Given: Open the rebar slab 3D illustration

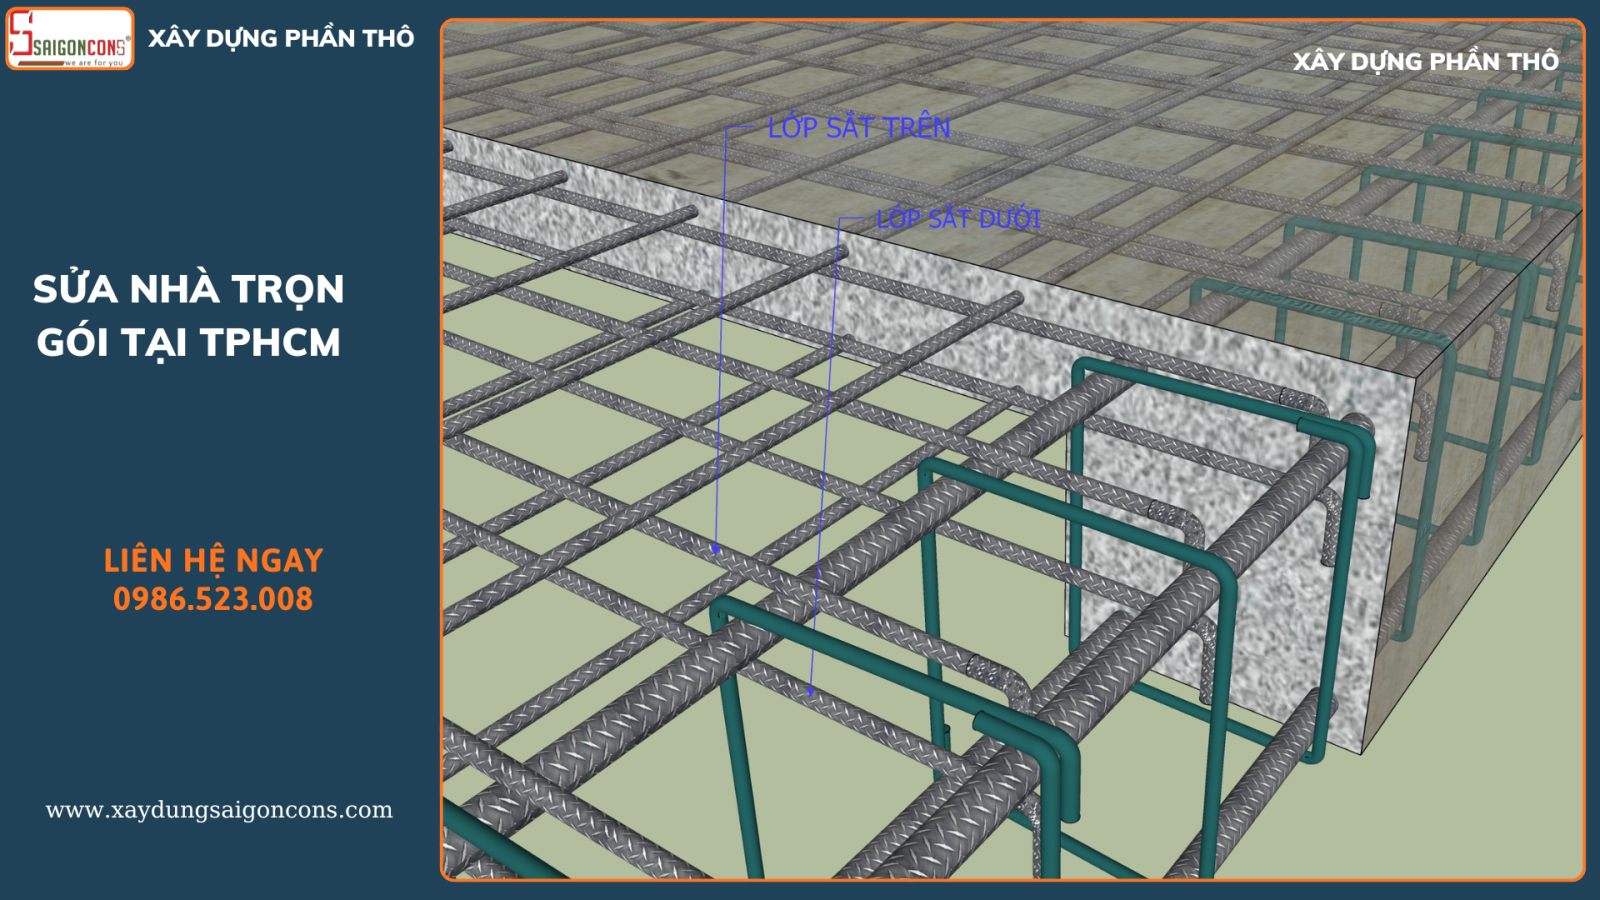Looking at the screenshot, I should (x=1013, y=450).
